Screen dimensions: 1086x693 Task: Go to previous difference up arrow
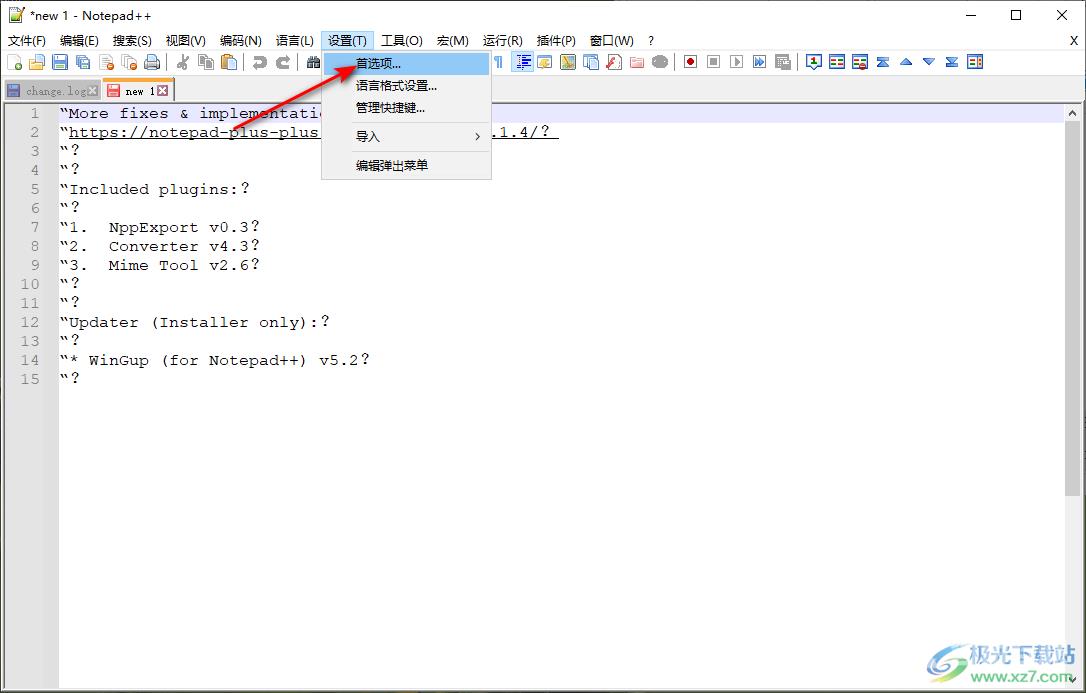pos(906,62)
